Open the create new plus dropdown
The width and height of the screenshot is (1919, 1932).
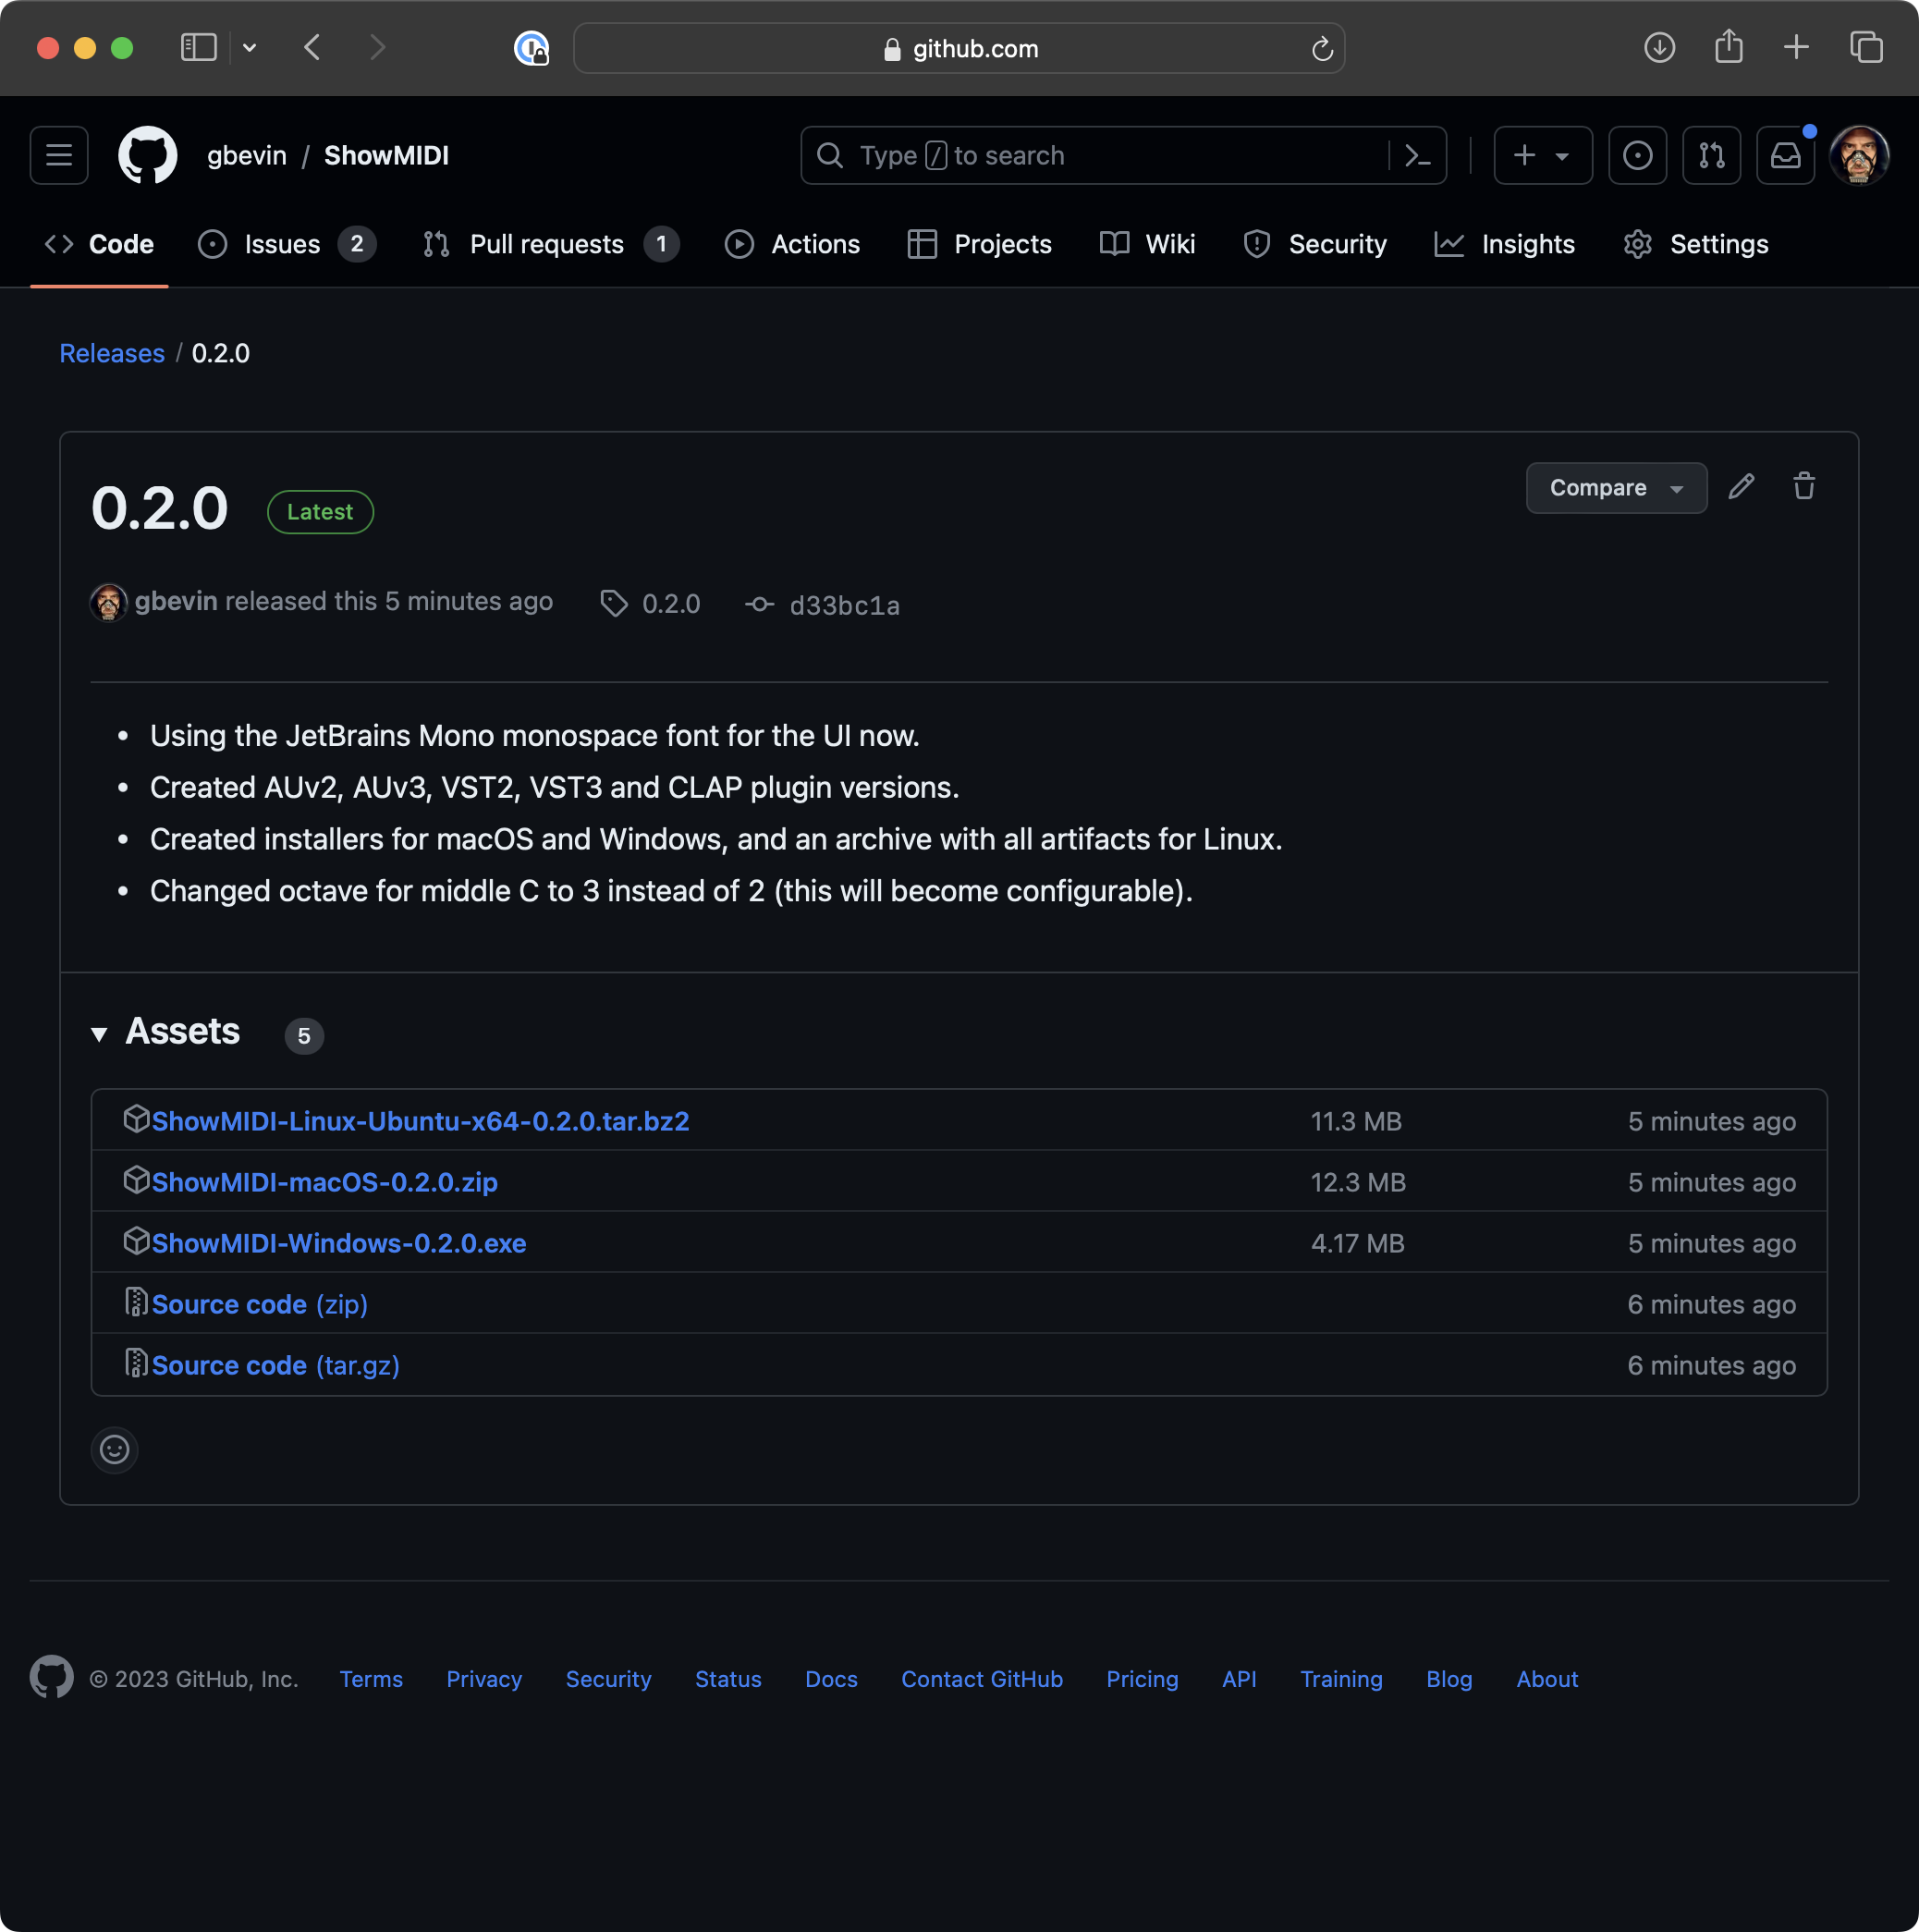(1542, 155)
